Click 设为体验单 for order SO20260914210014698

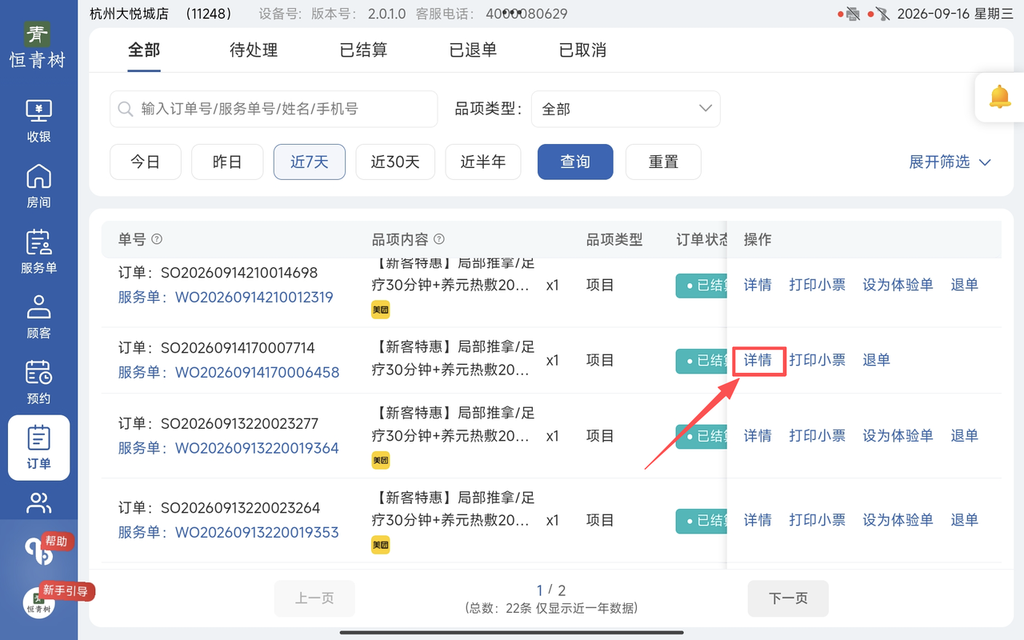[x=898, y=285]
